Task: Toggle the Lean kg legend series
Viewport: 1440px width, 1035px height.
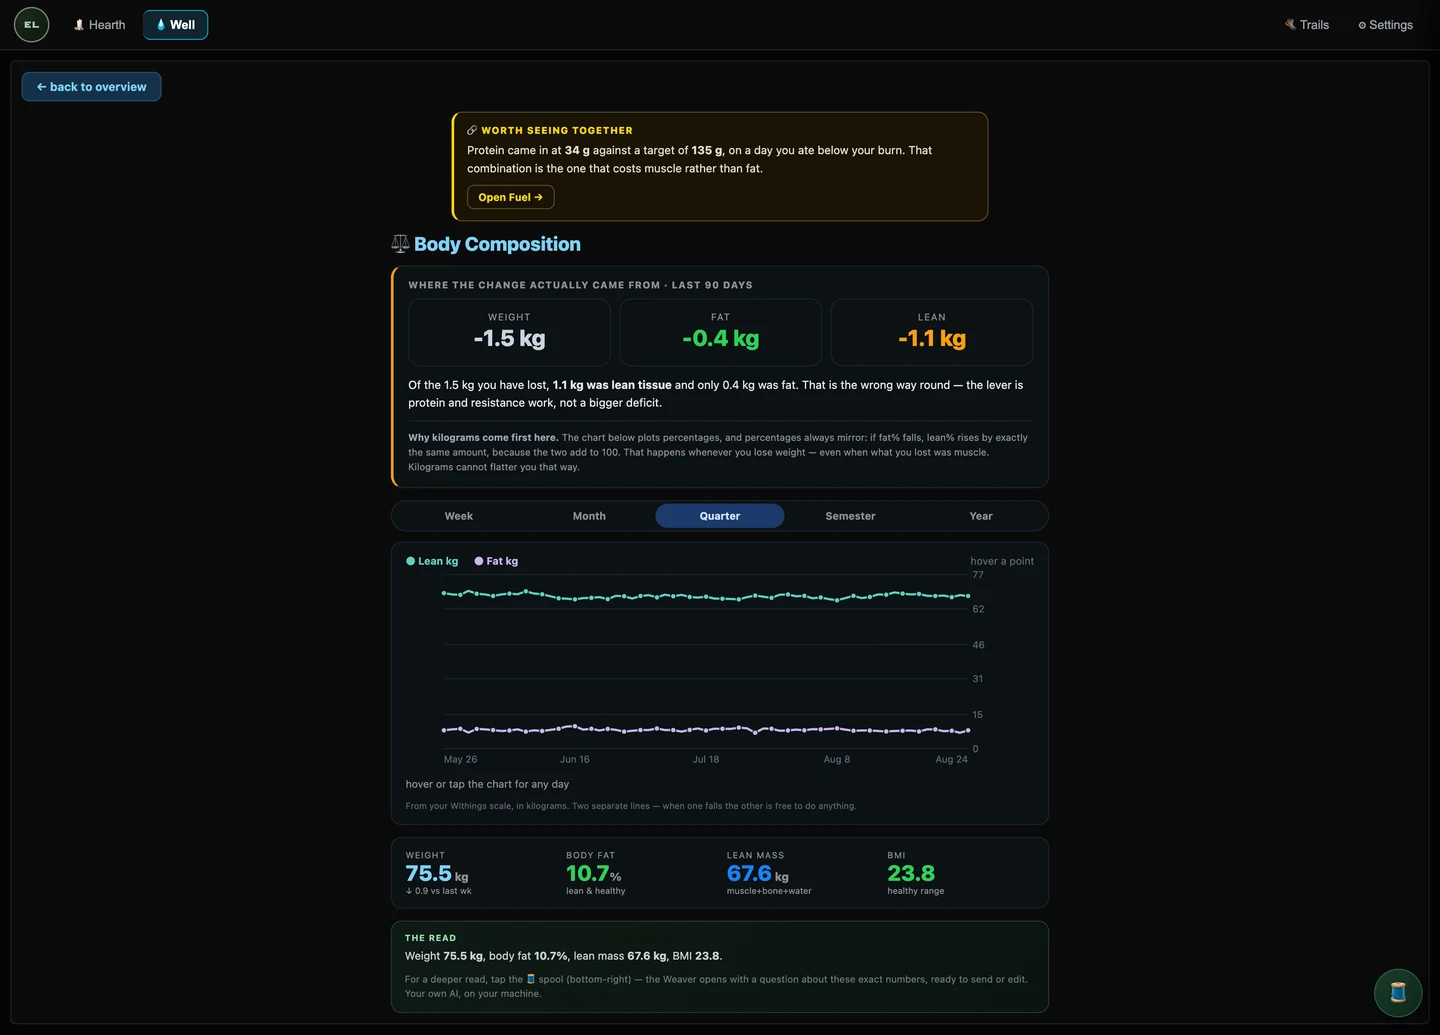Action: 432,561
